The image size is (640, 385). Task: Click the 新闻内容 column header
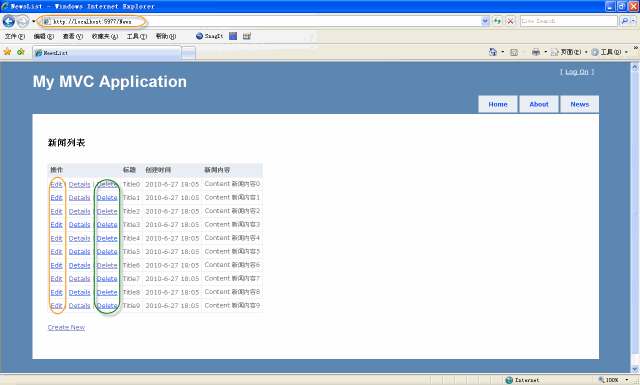point(217,170)
